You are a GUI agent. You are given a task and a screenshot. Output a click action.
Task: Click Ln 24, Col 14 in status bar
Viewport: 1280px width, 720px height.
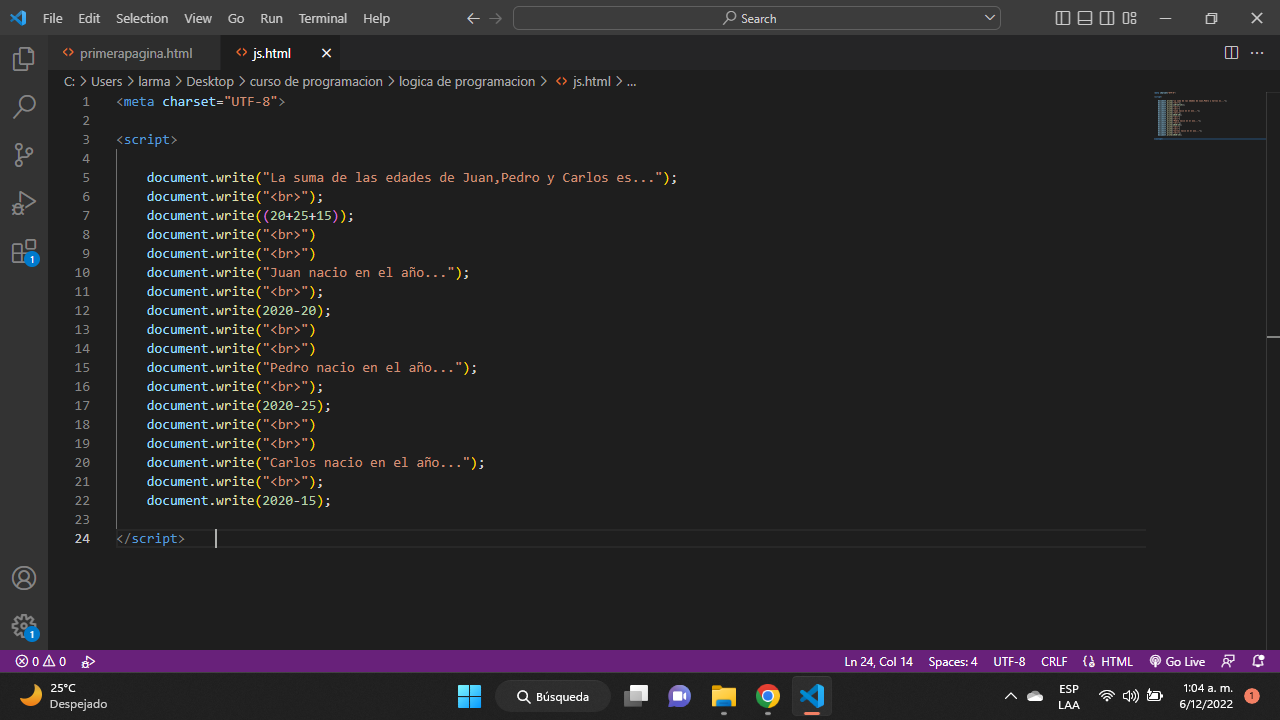[879, 661]
